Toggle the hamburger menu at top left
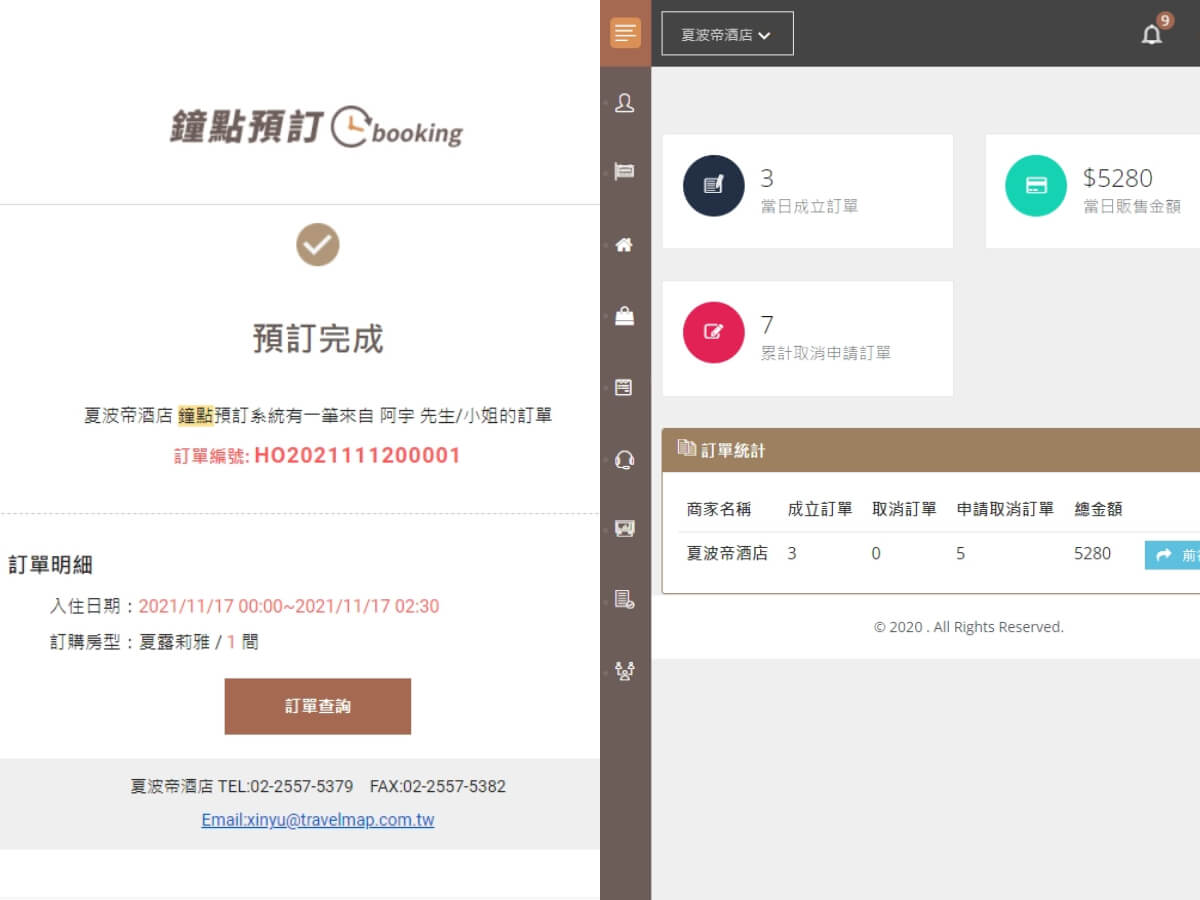The height and width of the screenshot is (900, 1200). tap(624, 33)
